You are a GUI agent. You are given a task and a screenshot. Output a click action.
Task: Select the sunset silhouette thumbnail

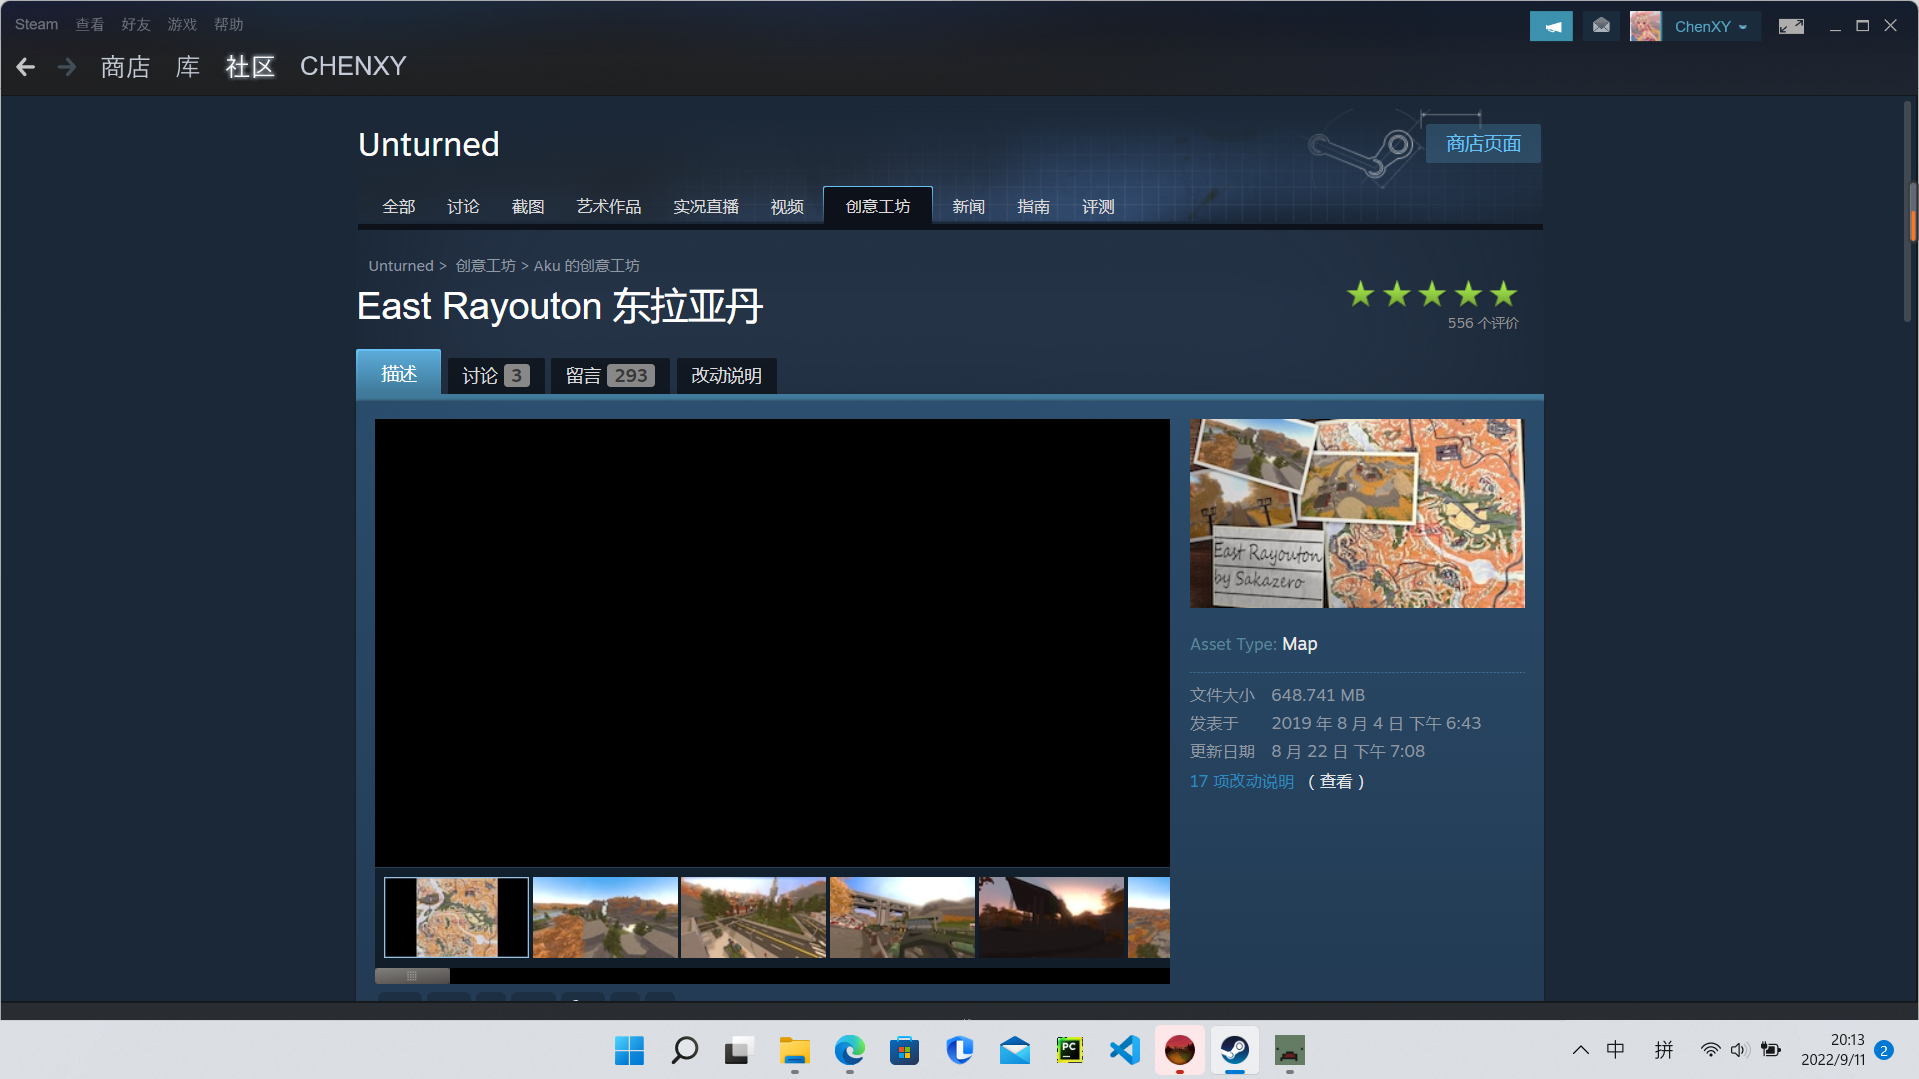(x=1051, y=917)
